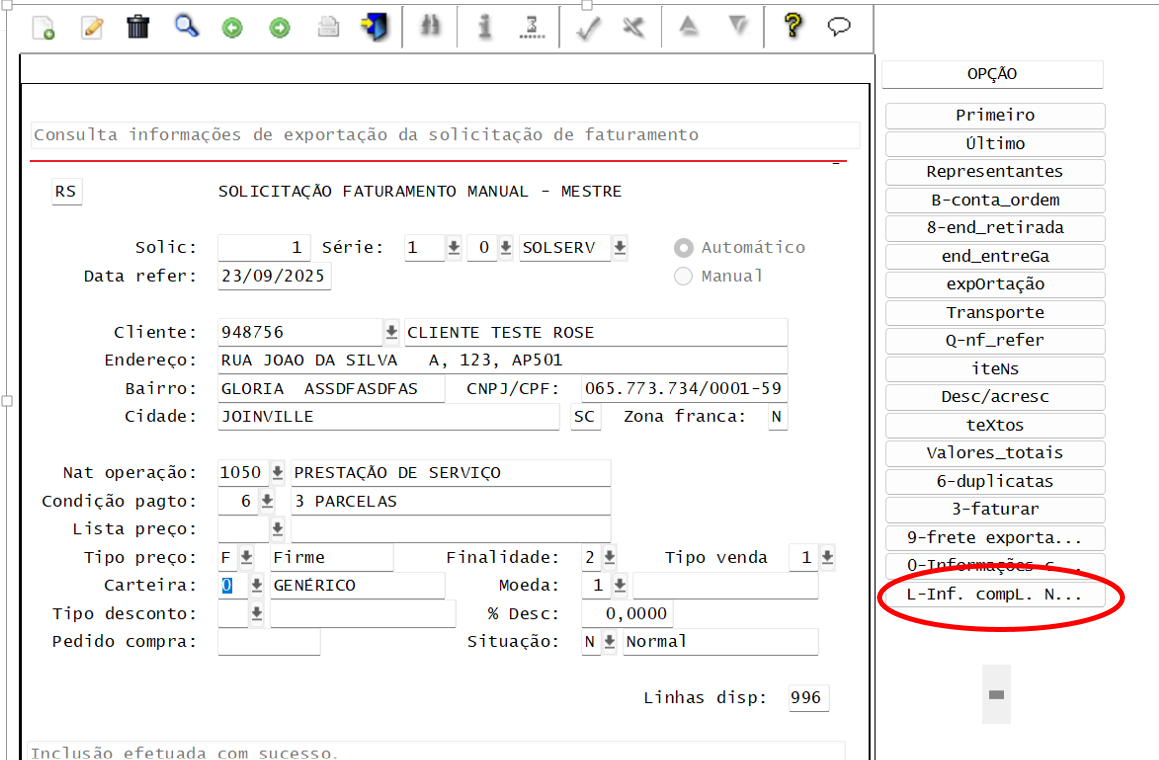1159x760 pixels.
Task: Open the Finalidade lookup arrow
Action: point(609,557)
